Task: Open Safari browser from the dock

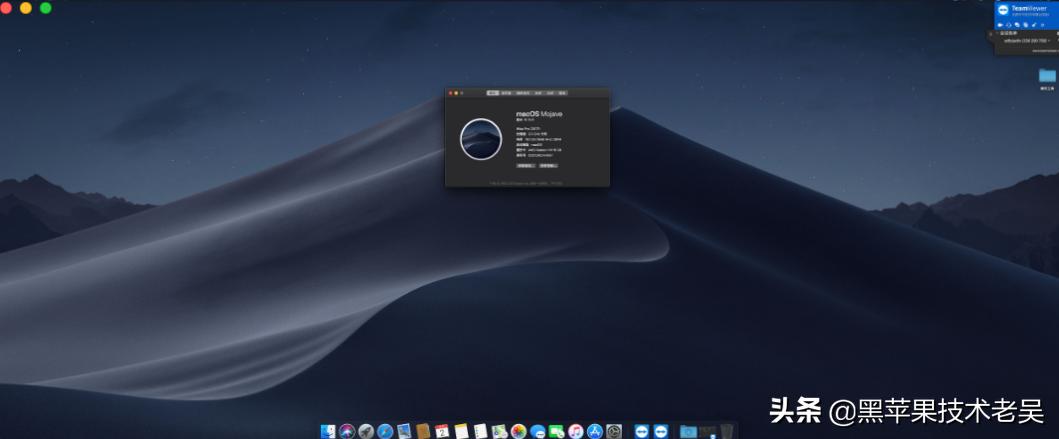Action: [x=385, y=431]
